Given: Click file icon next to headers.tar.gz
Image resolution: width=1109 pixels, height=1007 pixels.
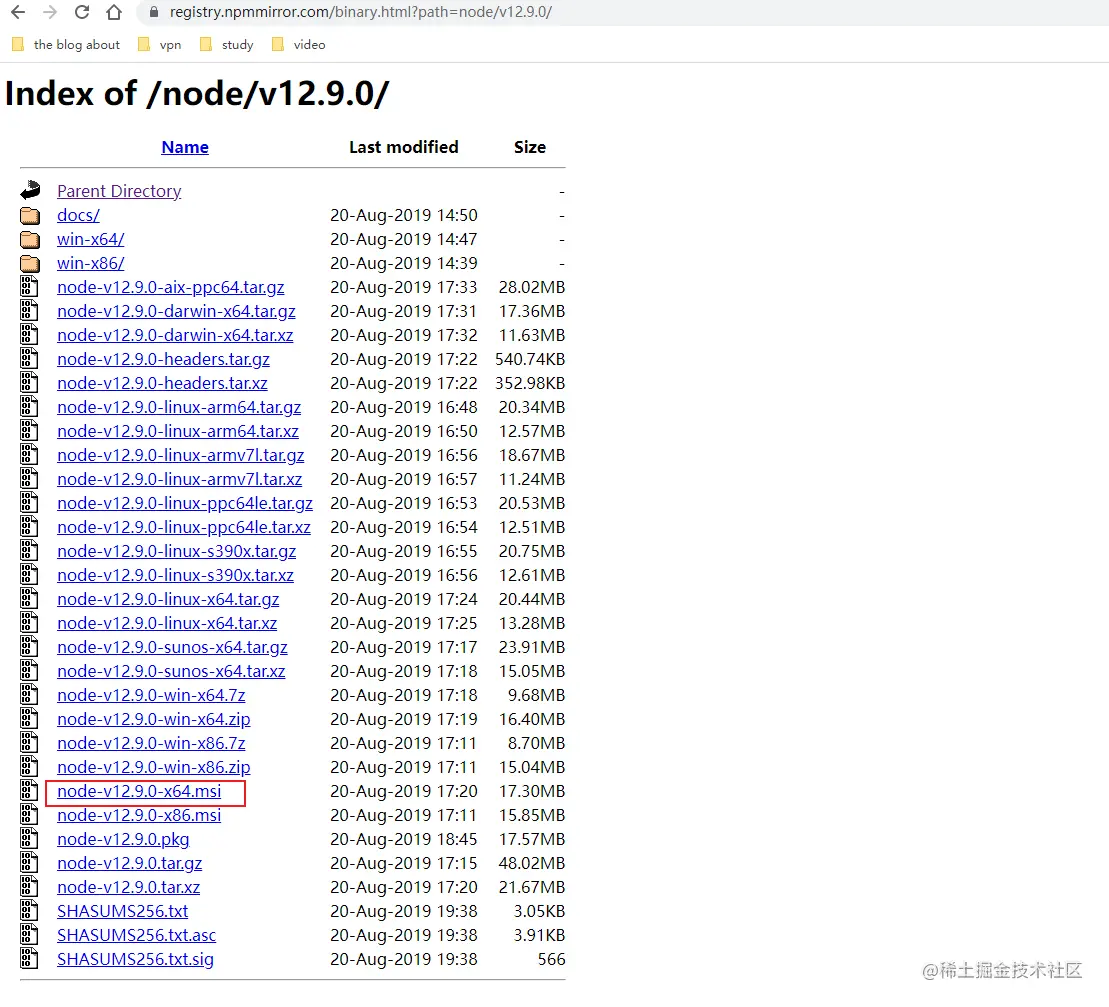Looking at the screenshot, I should [x=29, y=359].
